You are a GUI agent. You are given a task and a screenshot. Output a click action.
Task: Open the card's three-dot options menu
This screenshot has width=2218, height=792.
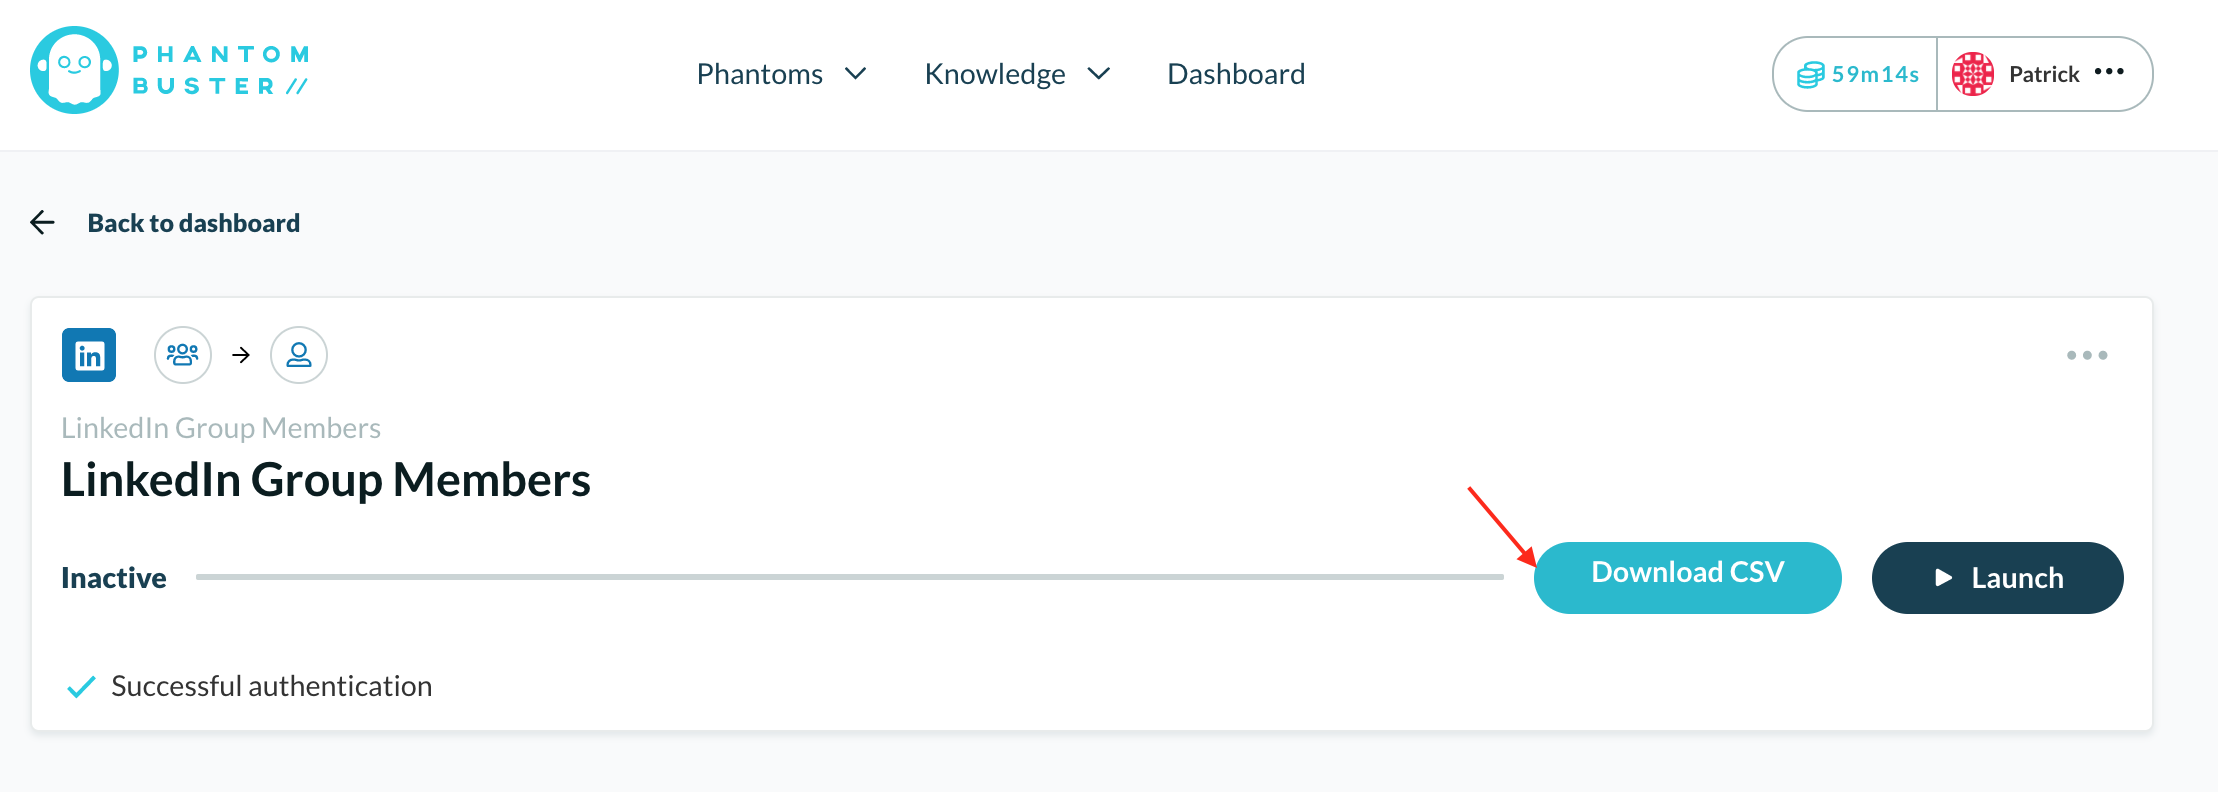pos(2087,355)
